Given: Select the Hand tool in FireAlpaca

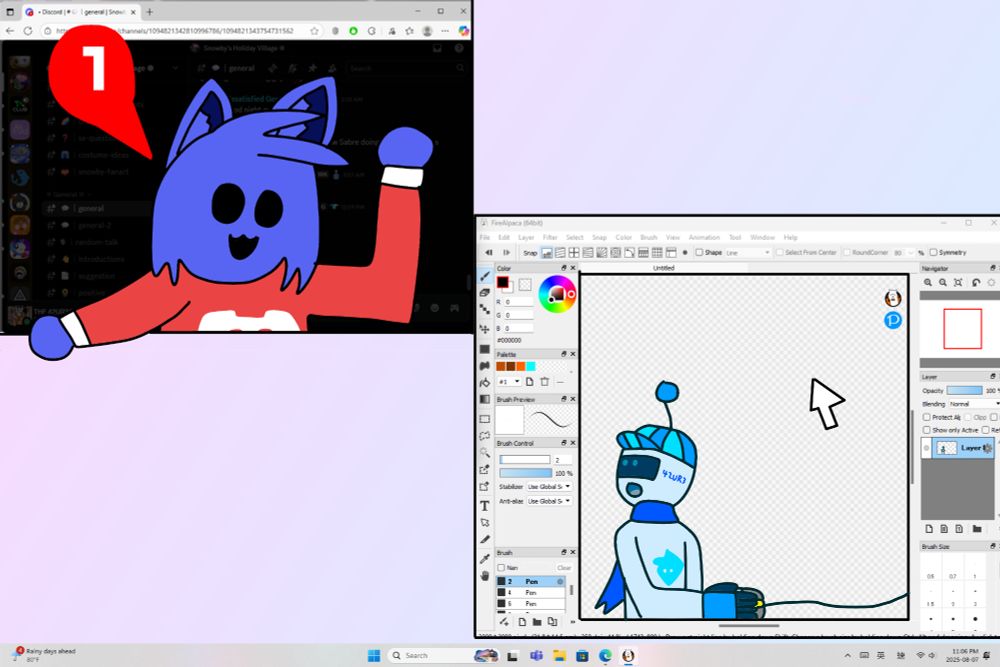Looking at the screenshot, I should (485, 576).
